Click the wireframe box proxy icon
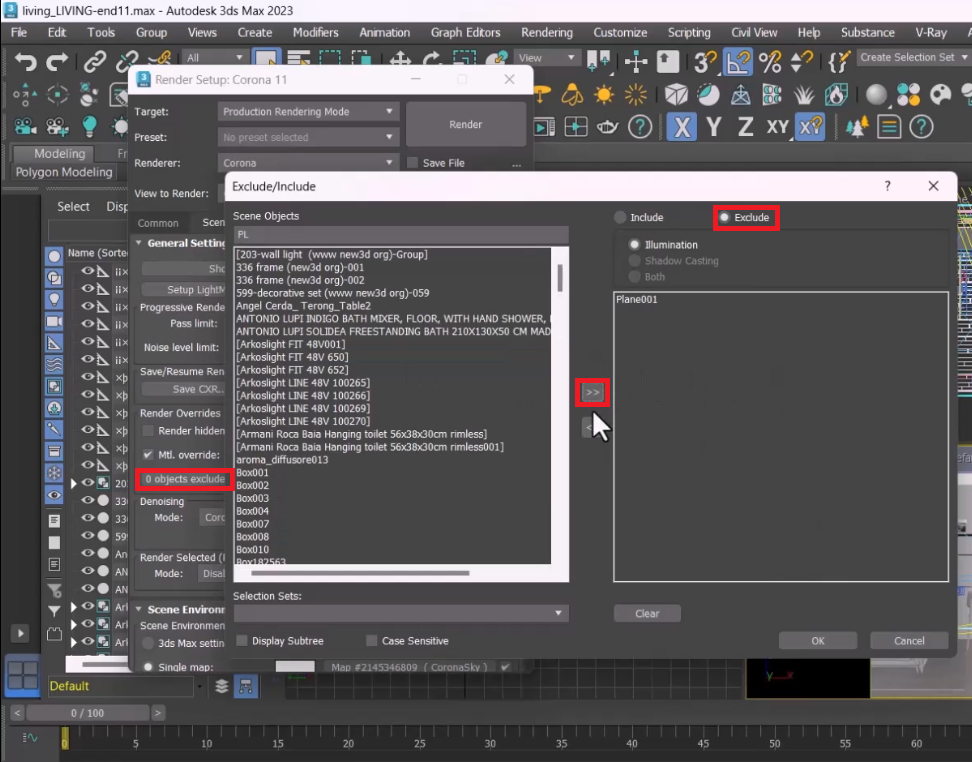The image size is (972, 762). pyautogui.click(x=676, y=94)
